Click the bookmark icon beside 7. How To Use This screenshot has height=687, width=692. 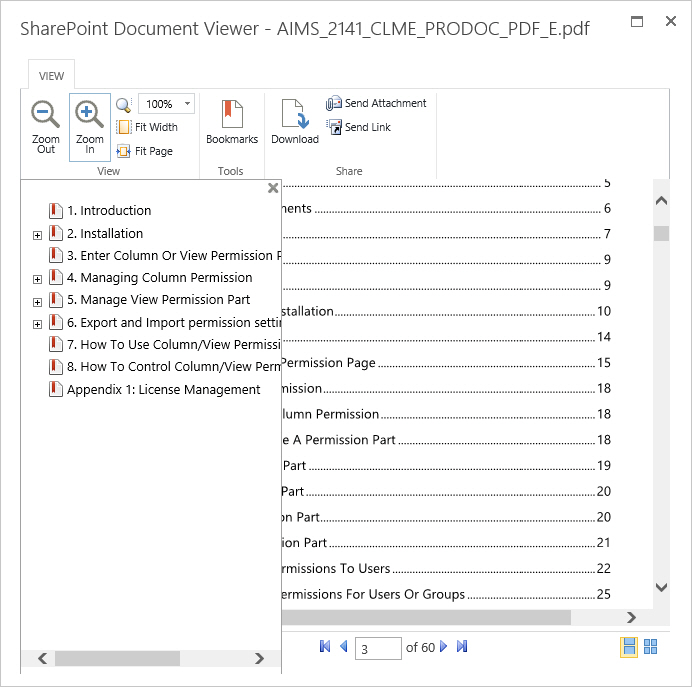point(56,344)
